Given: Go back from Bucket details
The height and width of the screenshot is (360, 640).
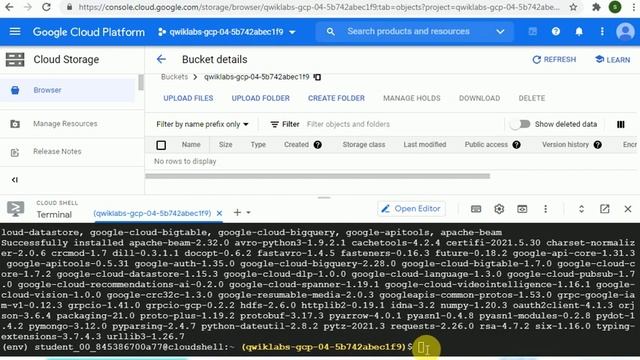Looking at the screenshot, I should pos(161,60).
